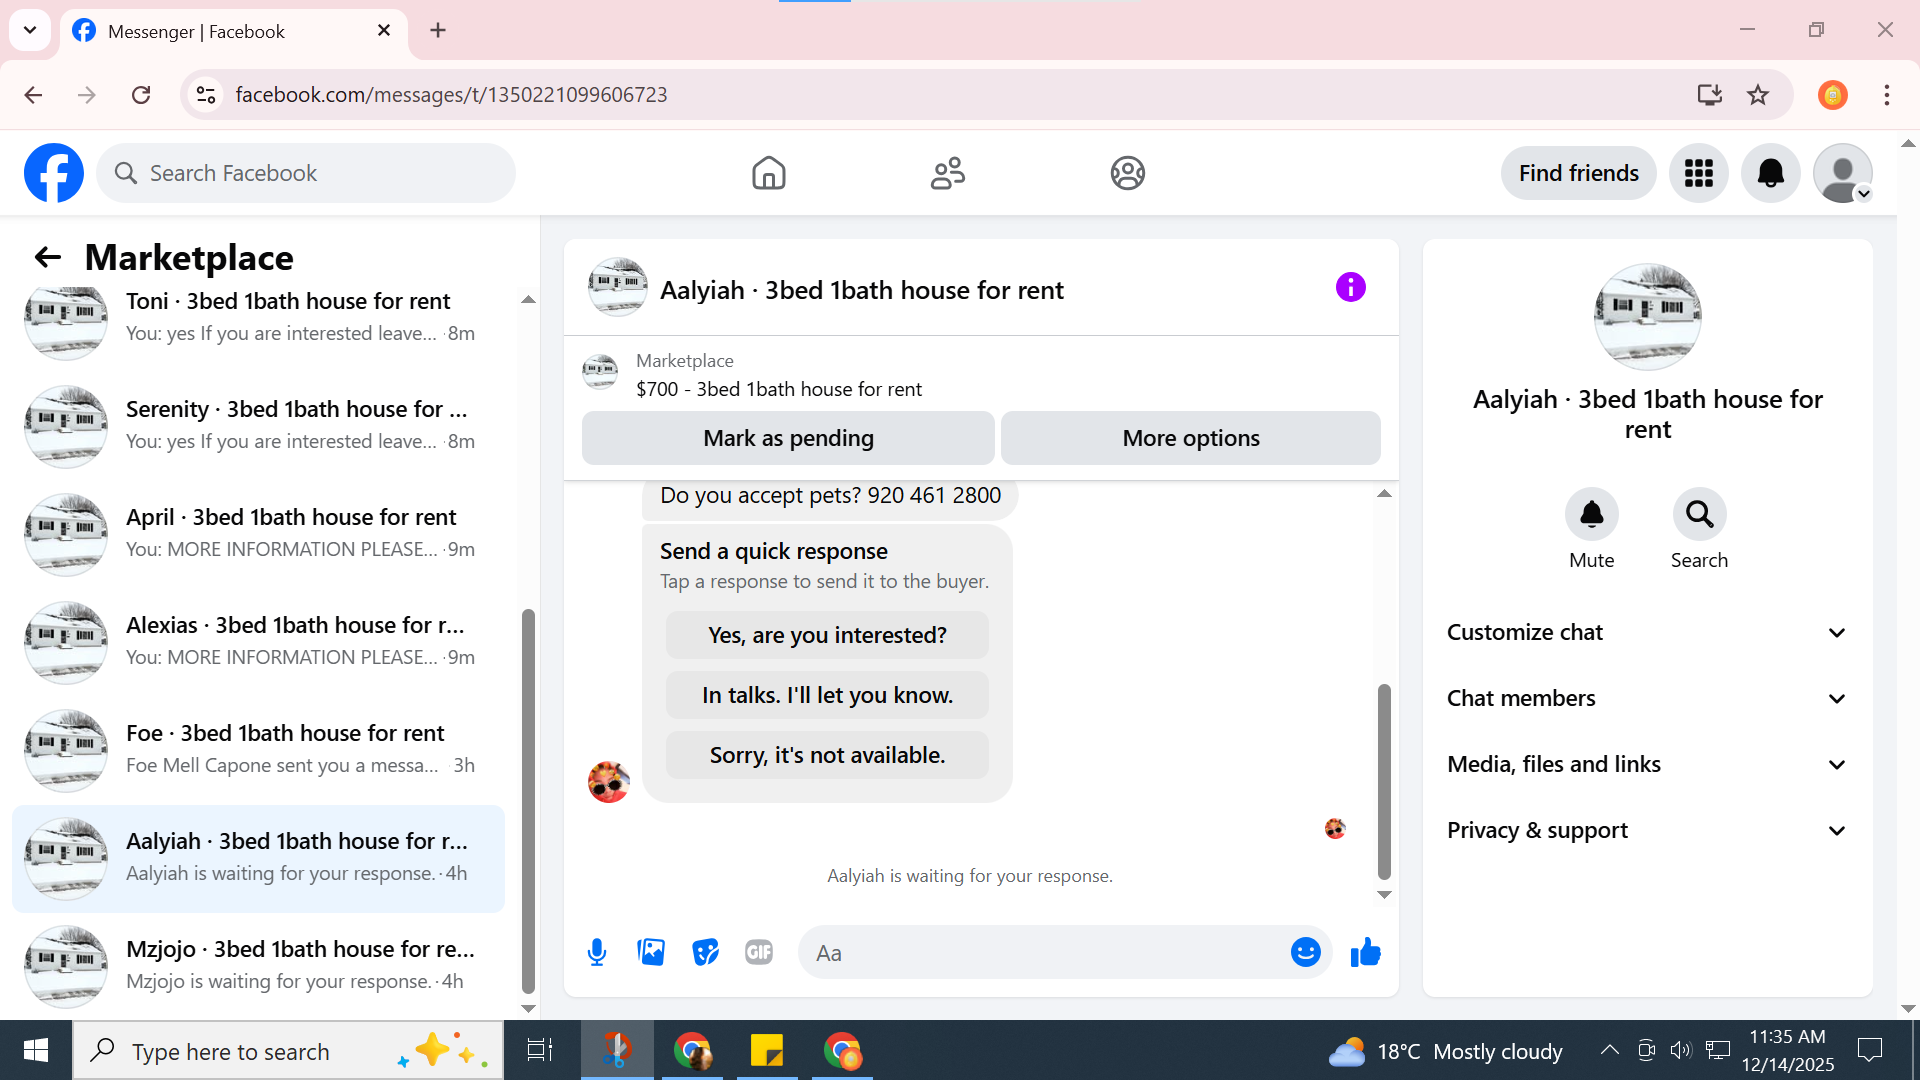Open the Chrome profile avatar

coord(1832,95)
